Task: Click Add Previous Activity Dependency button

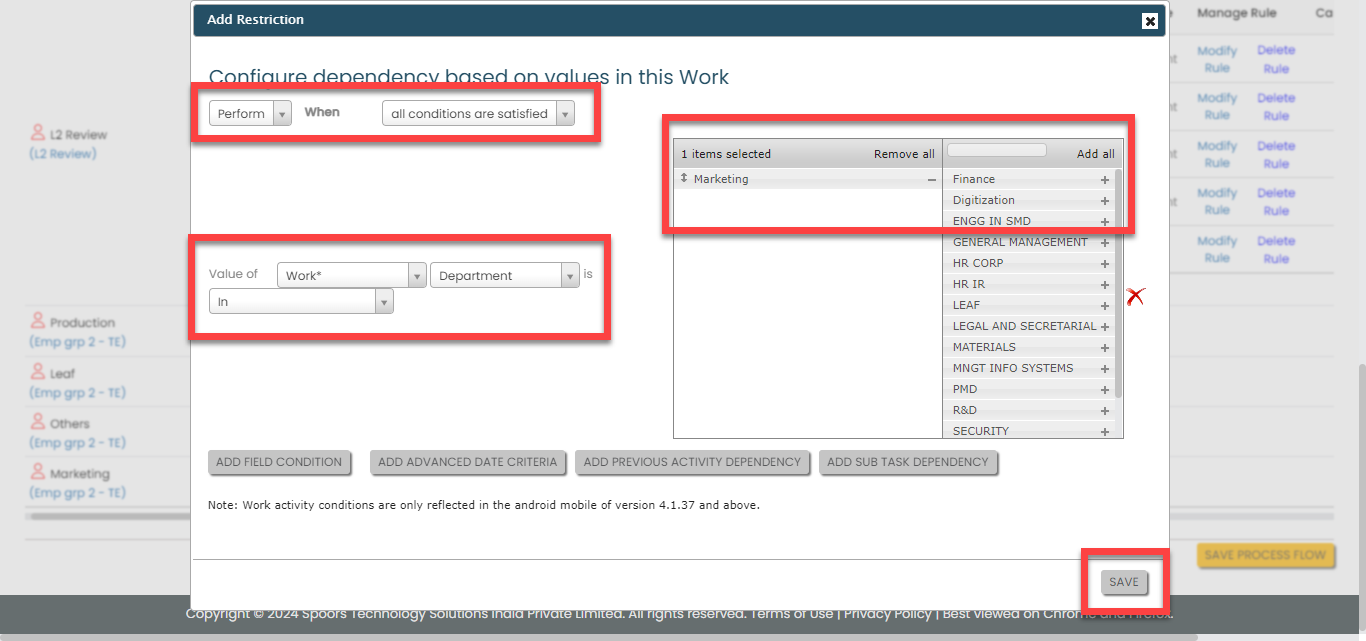Action: coord(692,462)
